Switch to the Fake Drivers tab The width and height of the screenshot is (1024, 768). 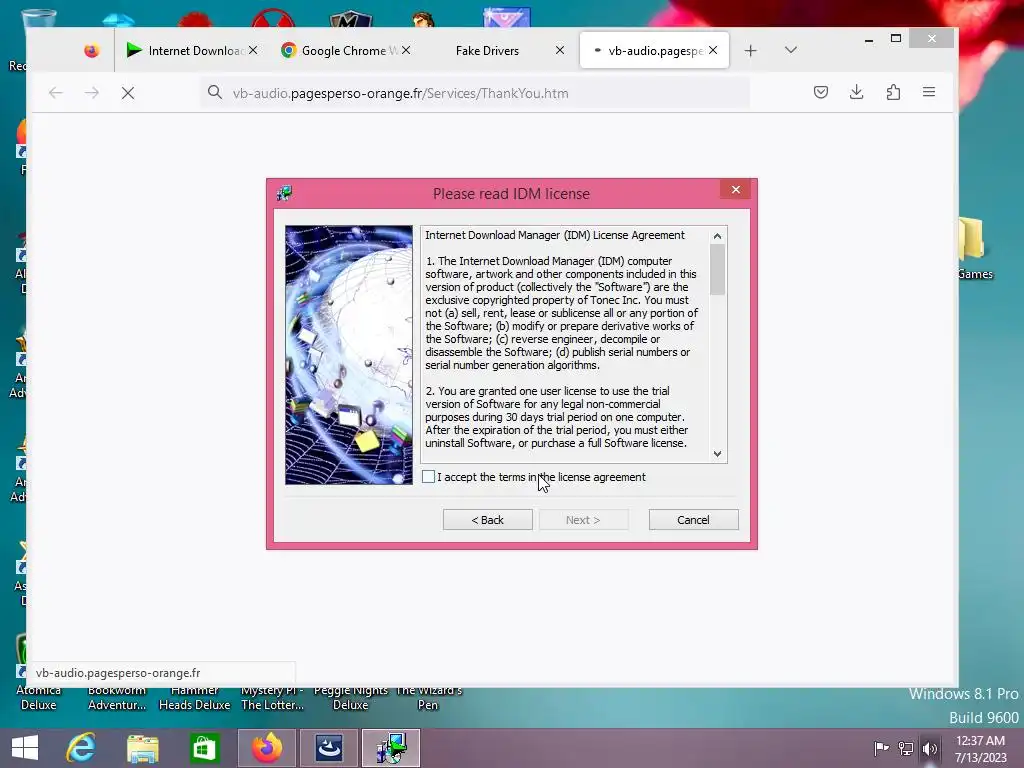(487, 50)
